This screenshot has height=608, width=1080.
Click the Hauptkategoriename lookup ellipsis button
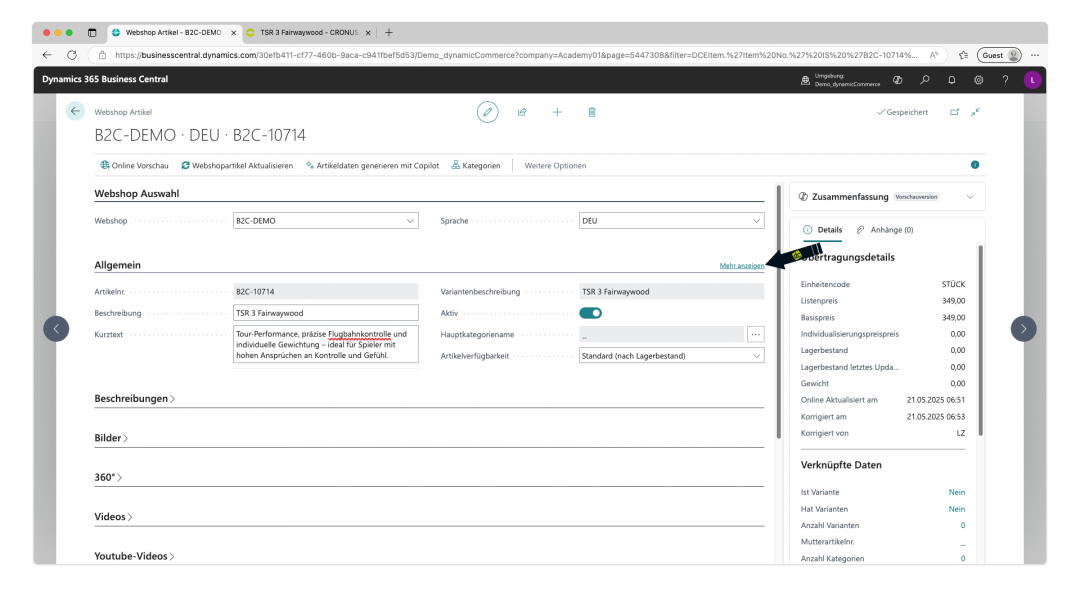pos(756,335)
